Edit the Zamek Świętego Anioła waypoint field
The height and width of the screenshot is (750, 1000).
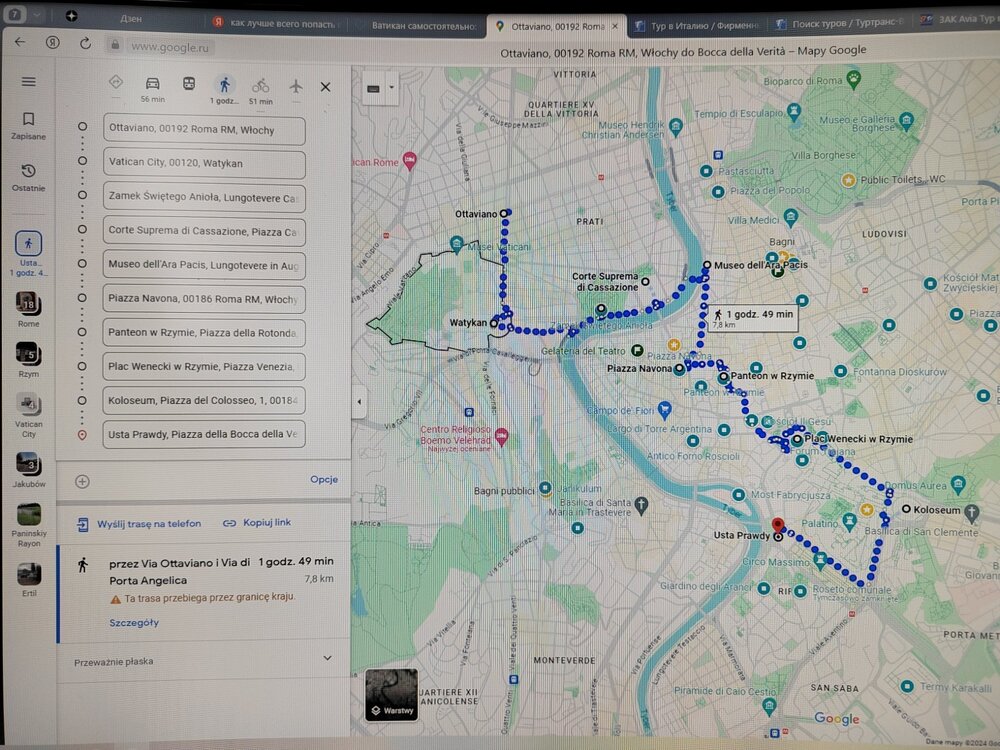click(204, 198)
